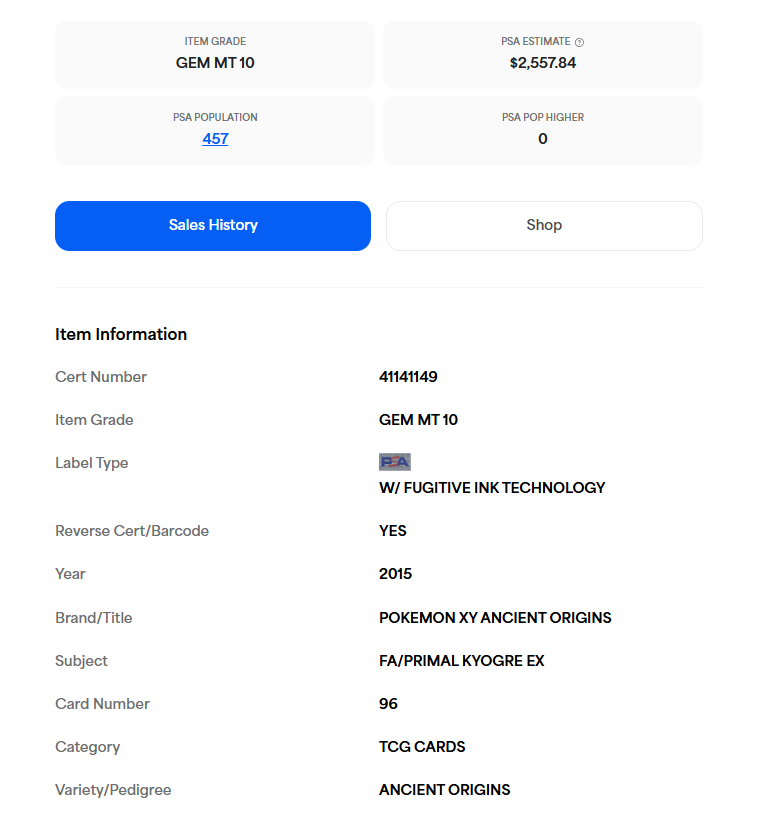Click the PSA Pop Higher value 0
This screenshot has width=769, height=828.
pos(543,139)
